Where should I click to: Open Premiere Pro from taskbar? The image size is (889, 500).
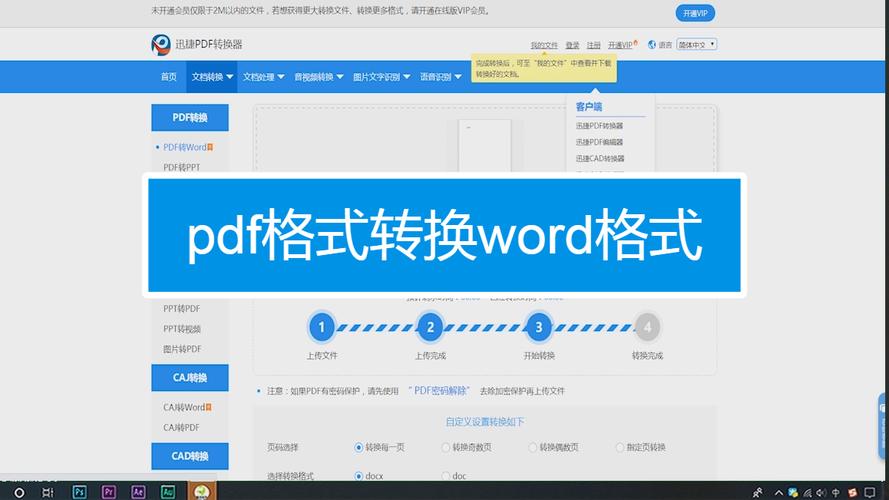(x=109, y=492)
